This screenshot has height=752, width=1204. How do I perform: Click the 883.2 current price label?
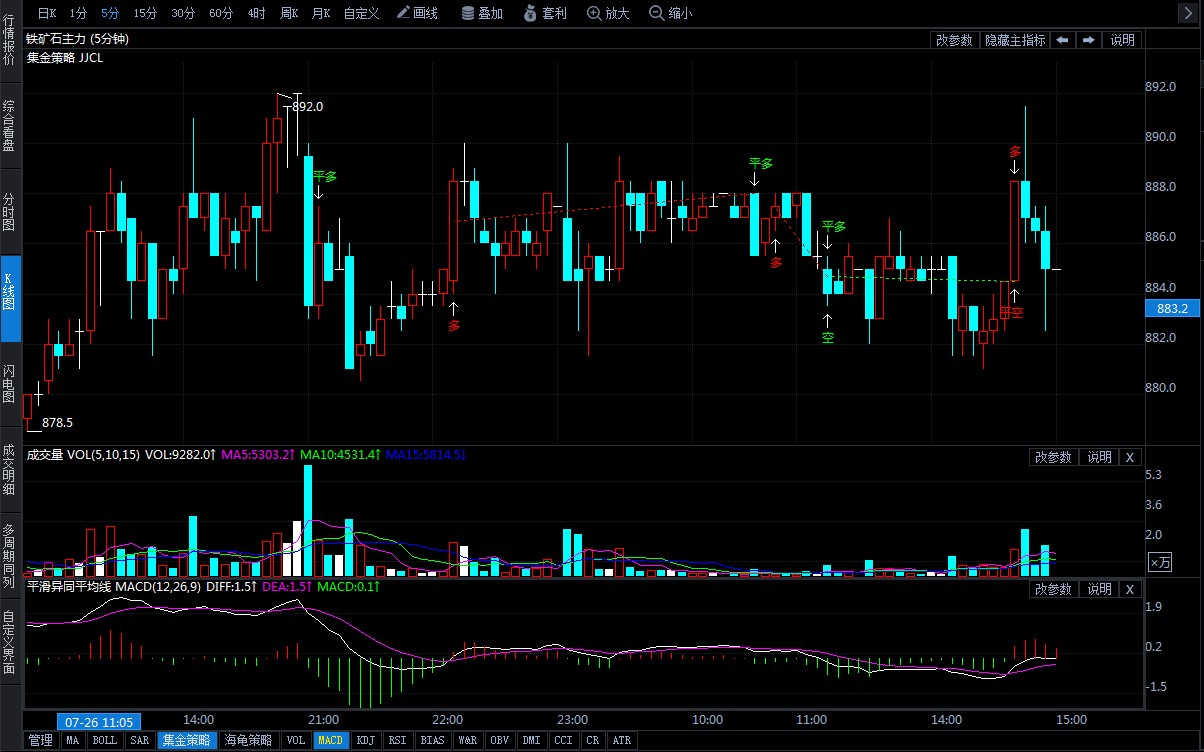coord(1172,309)
